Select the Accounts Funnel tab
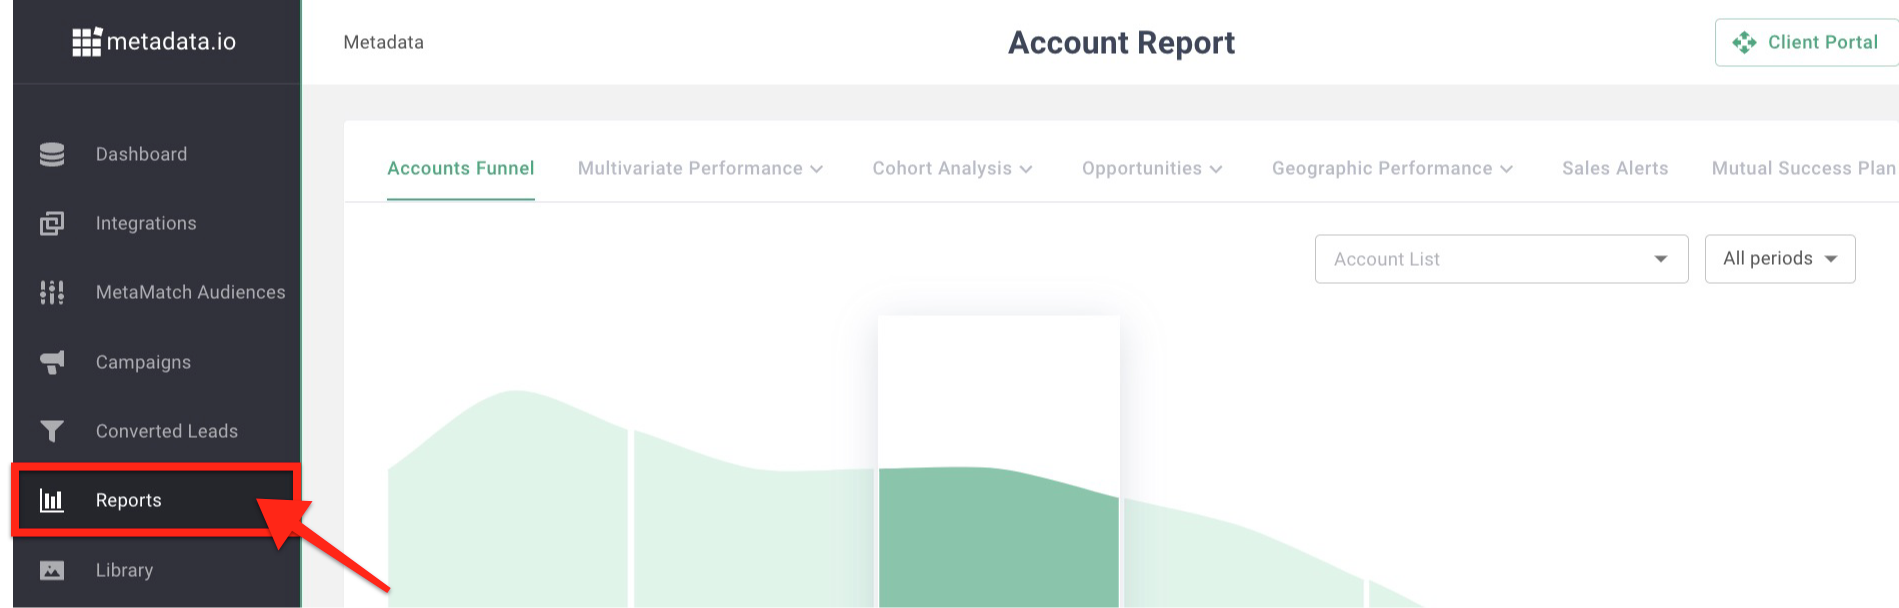Screen dimensions: 1899x608 461,169
